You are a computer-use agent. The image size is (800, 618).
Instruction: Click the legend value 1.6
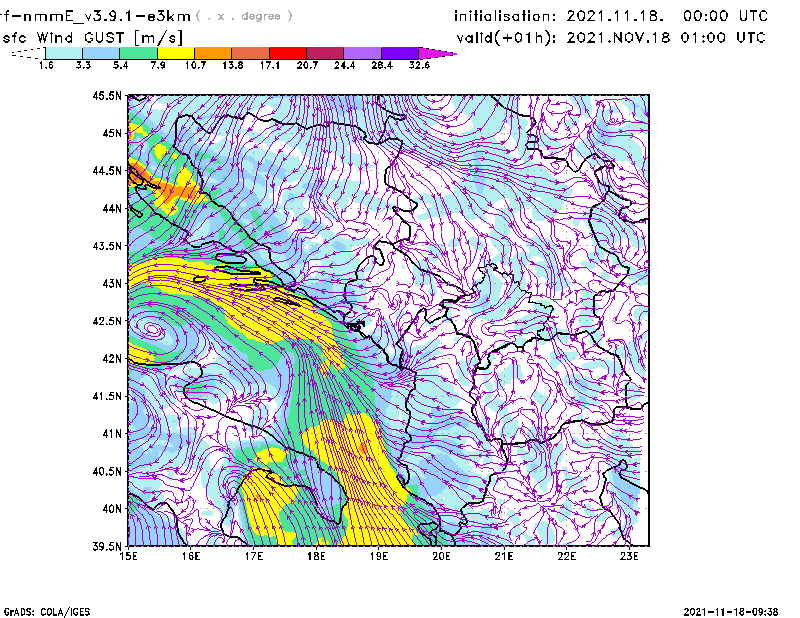click(x=46, y=65)
